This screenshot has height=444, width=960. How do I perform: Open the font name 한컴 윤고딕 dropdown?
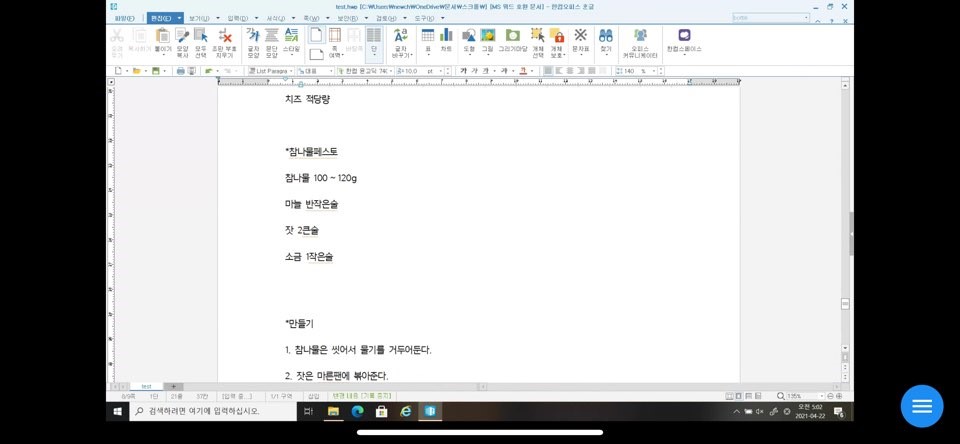pos(391,71)
